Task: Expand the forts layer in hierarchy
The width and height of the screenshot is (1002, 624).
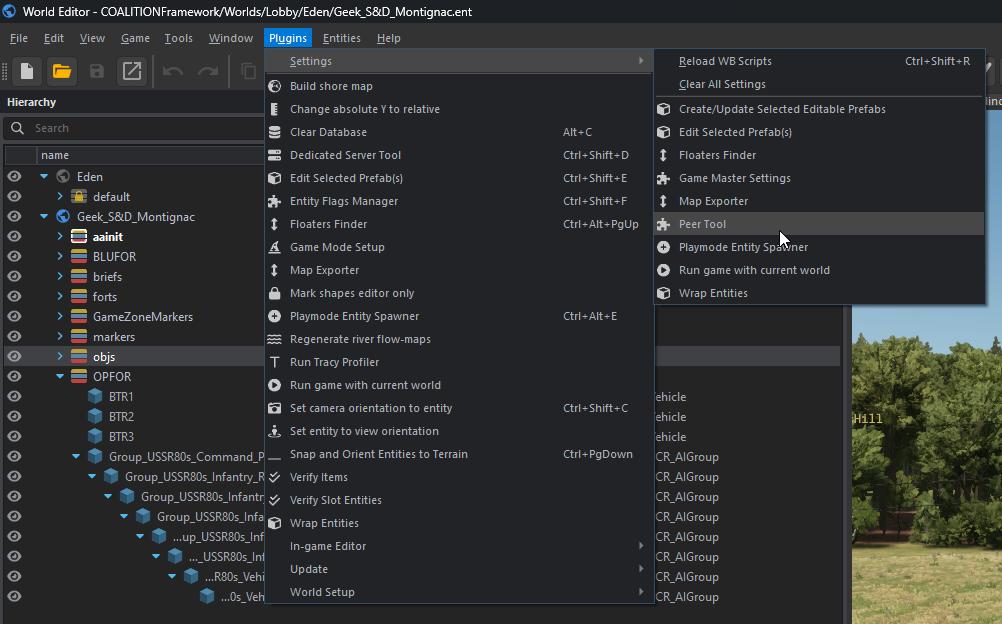Action: click(x=60, y=297)
